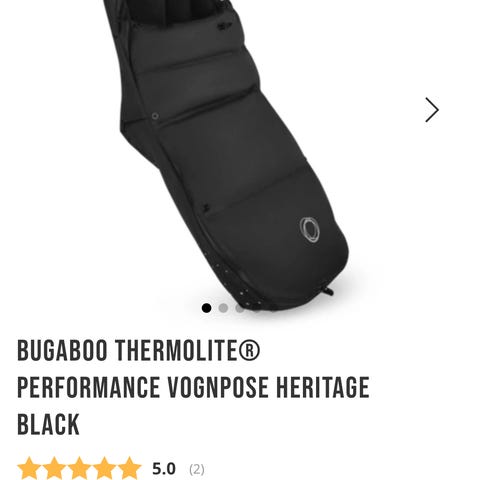This screenshot has width=480, height=480.
Task: Click the third yellow rating star
Action: tap(79, 468)
